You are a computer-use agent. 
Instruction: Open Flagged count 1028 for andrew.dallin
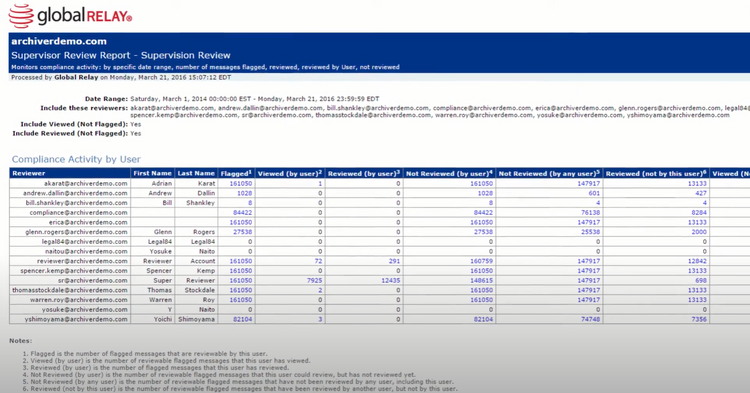tap(244, 193)
